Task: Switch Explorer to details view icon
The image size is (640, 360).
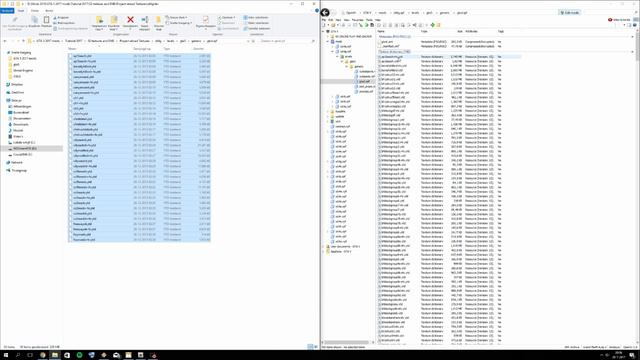Action: point(310,347)
